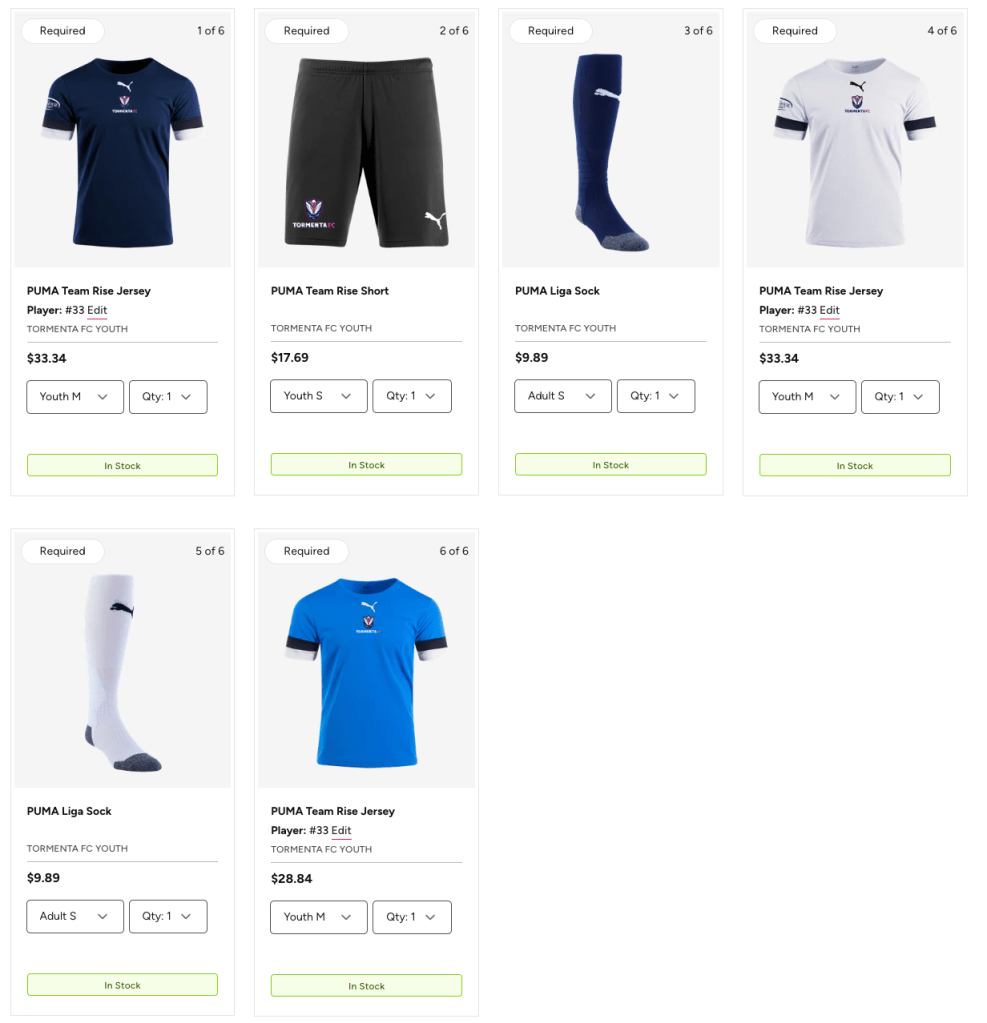This screenshot has height=1023, width=987.
Task: View the white PUMA Liga Sock image
Action: (x=123, y=672)
